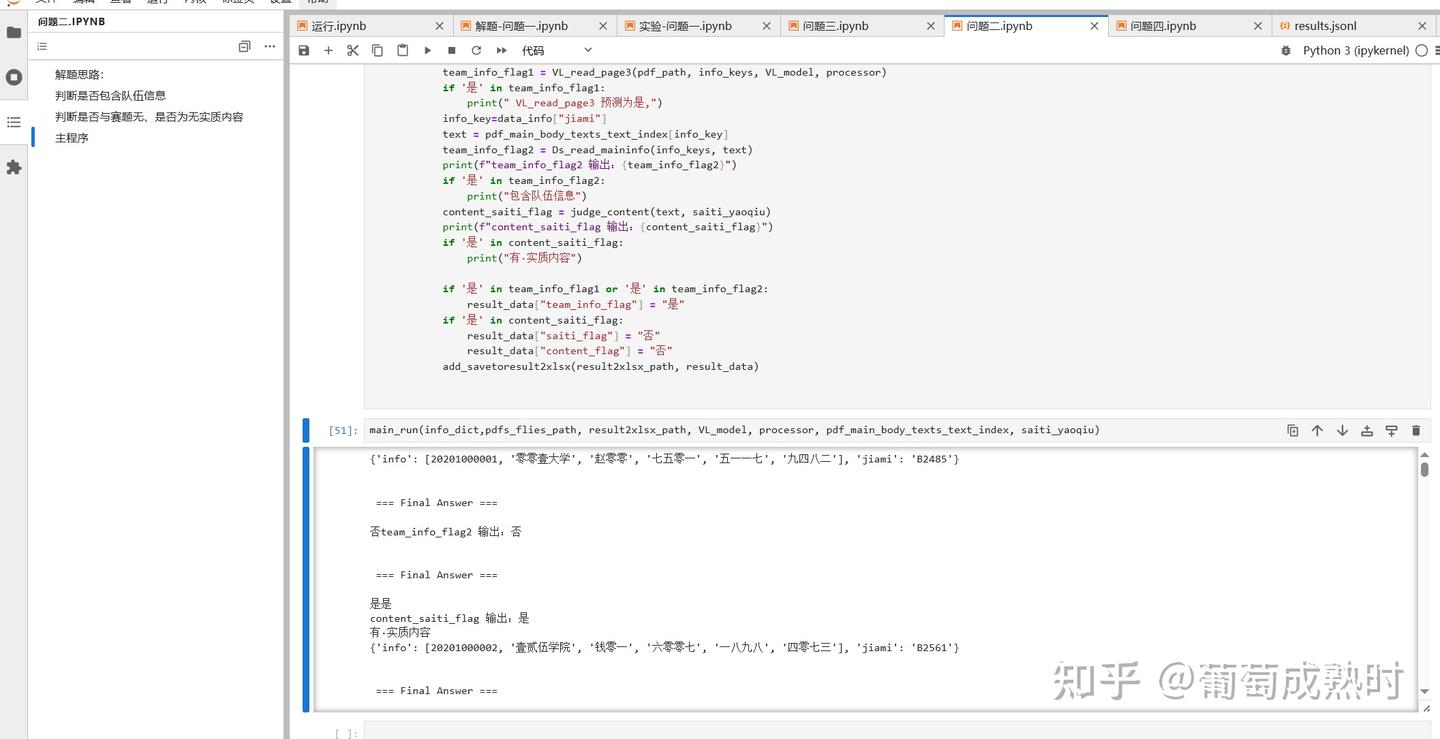Cut the selected cell
This screenshot has width=1440, height=739.
(353, 50)
